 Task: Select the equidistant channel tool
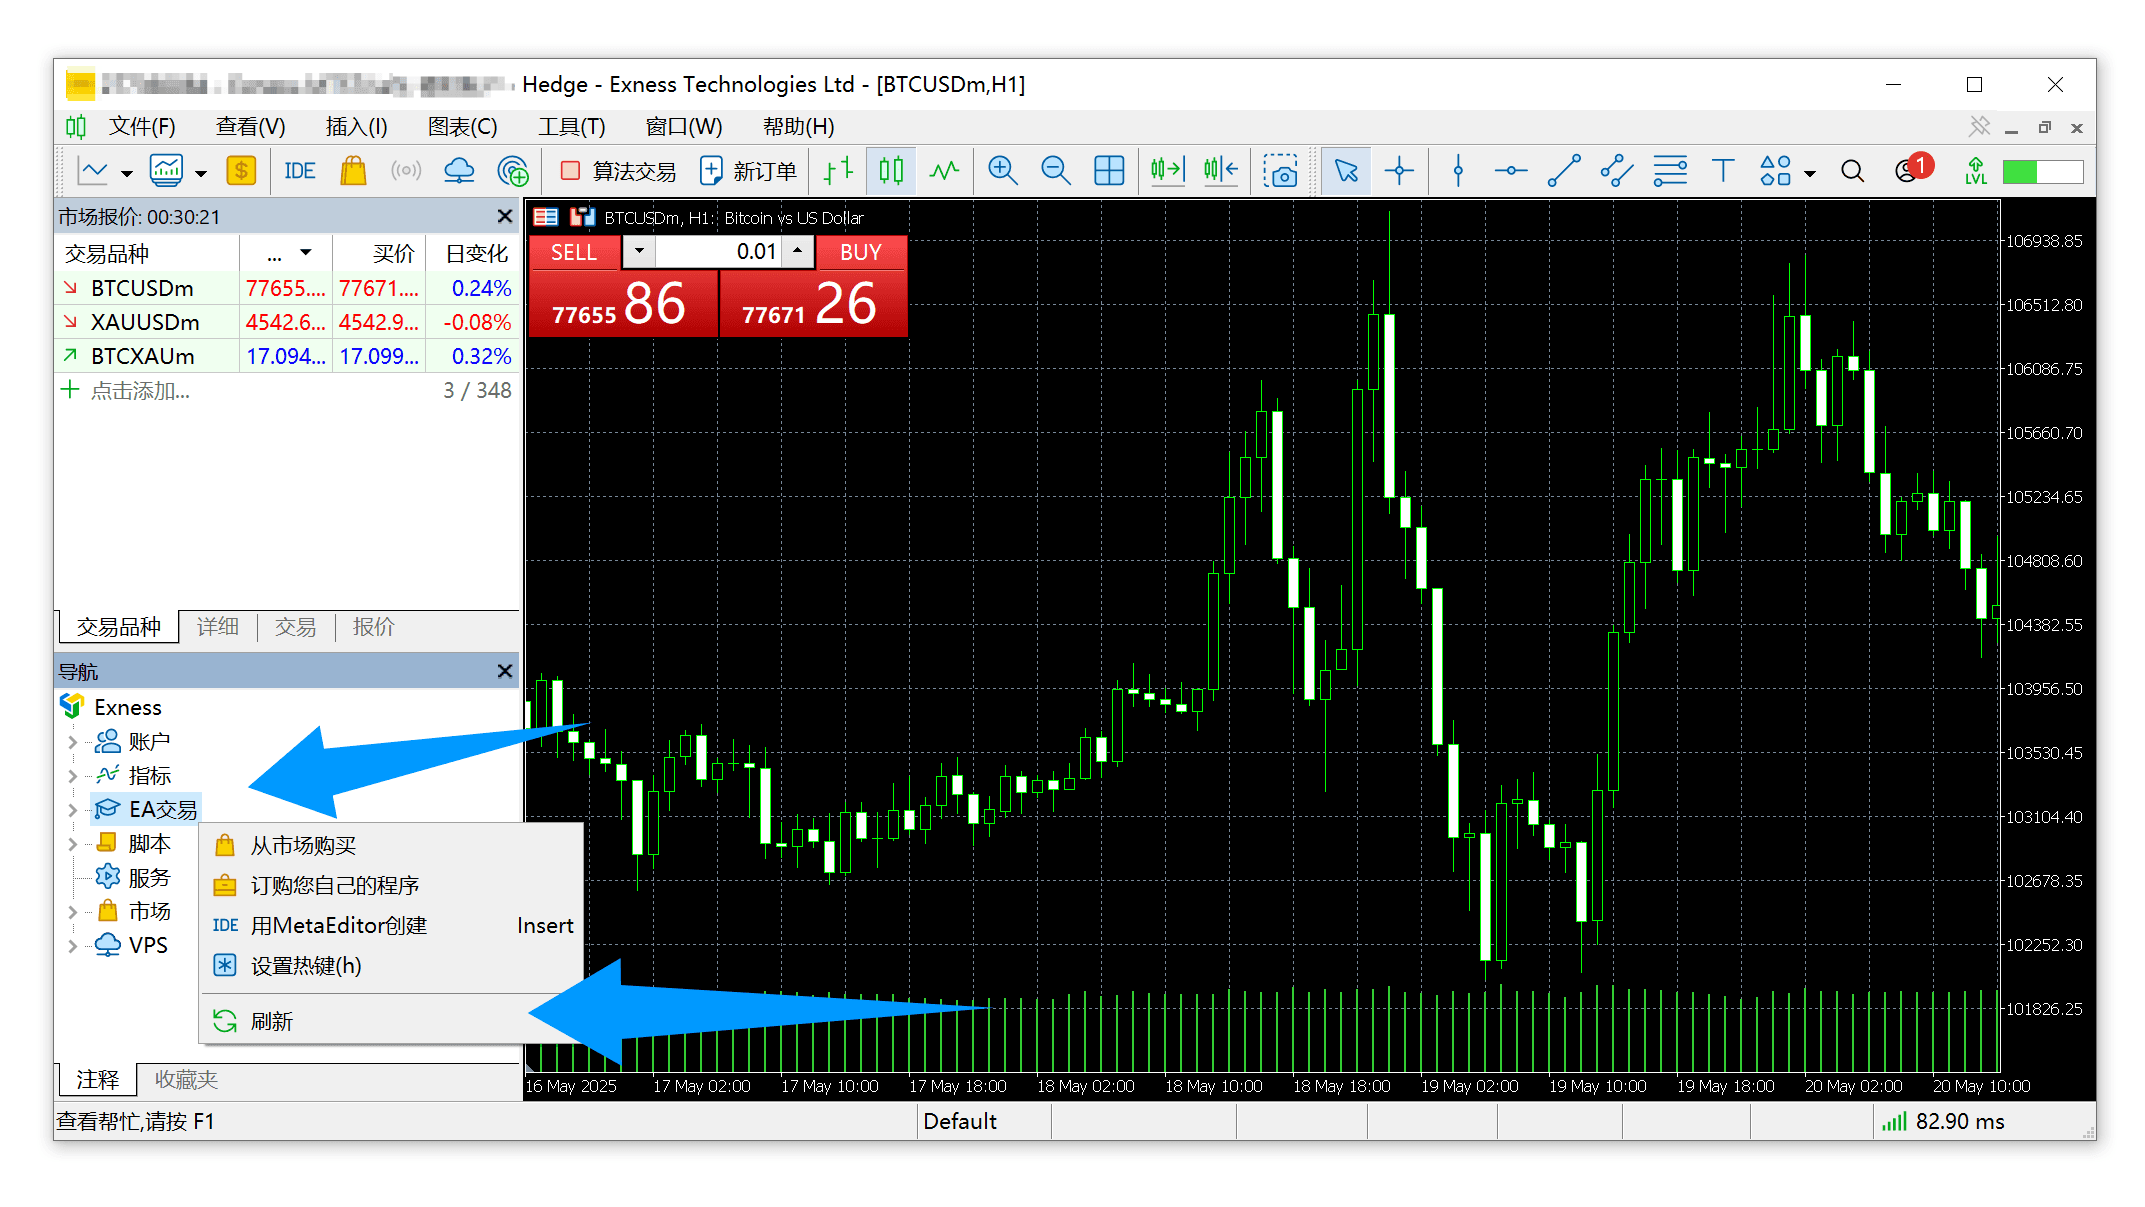coord(1617,171)
